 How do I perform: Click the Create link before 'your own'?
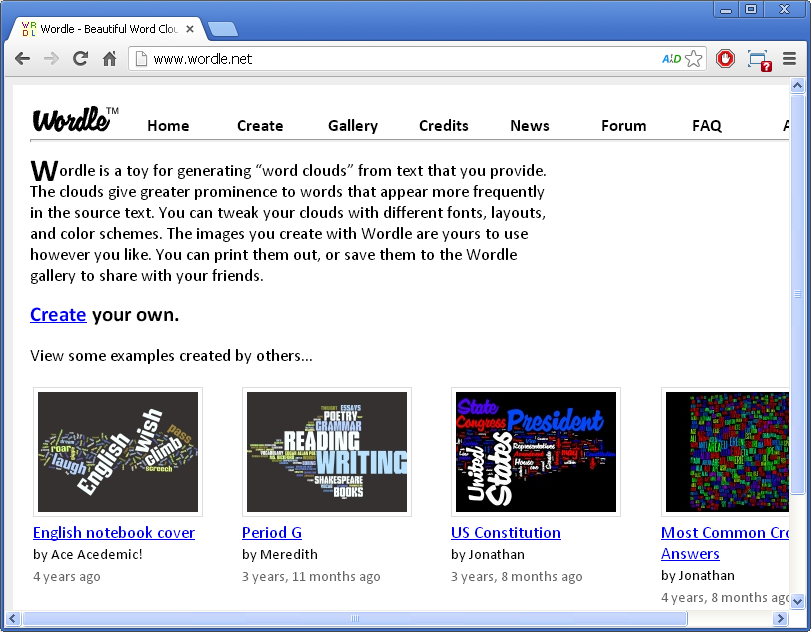(x=58, y=315)
